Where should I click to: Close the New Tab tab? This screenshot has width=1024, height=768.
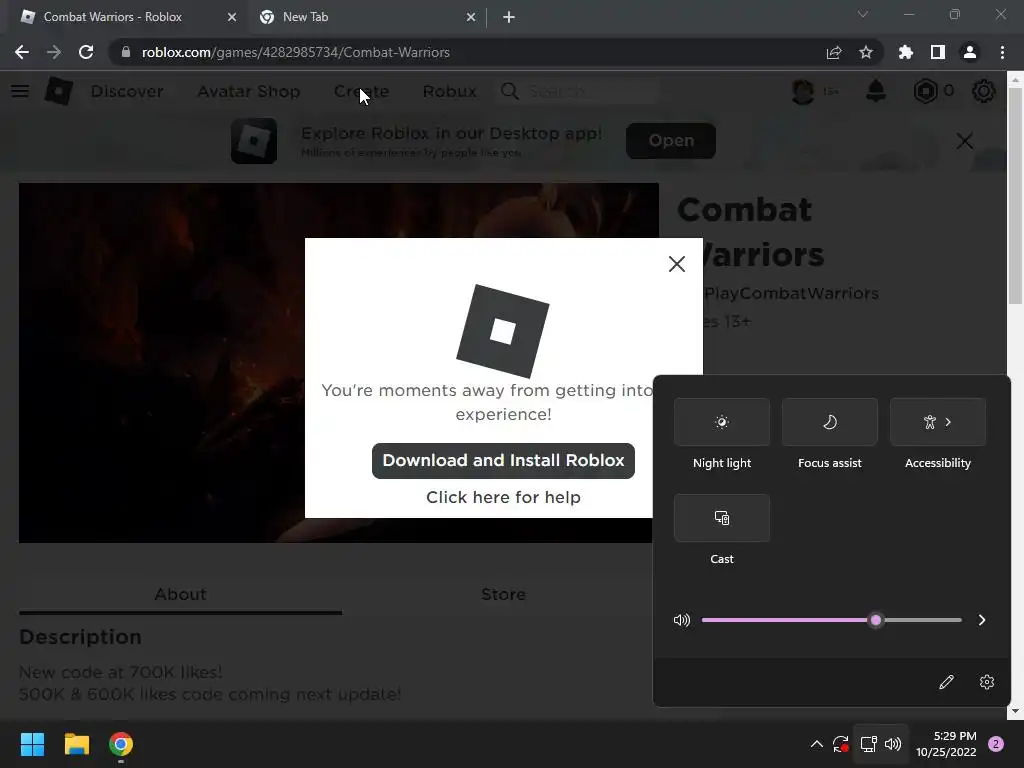point(471,17)
